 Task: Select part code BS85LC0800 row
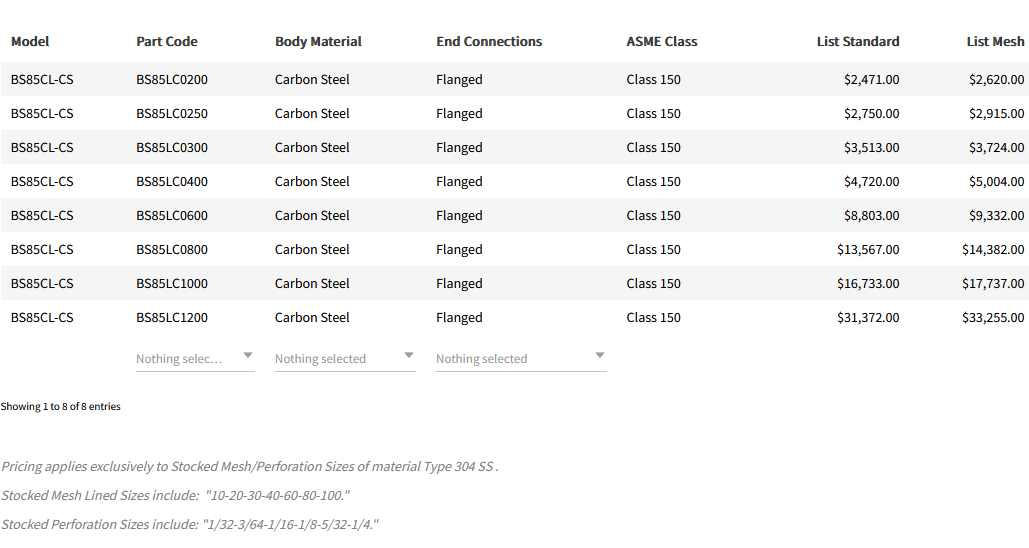click(172, 250)
